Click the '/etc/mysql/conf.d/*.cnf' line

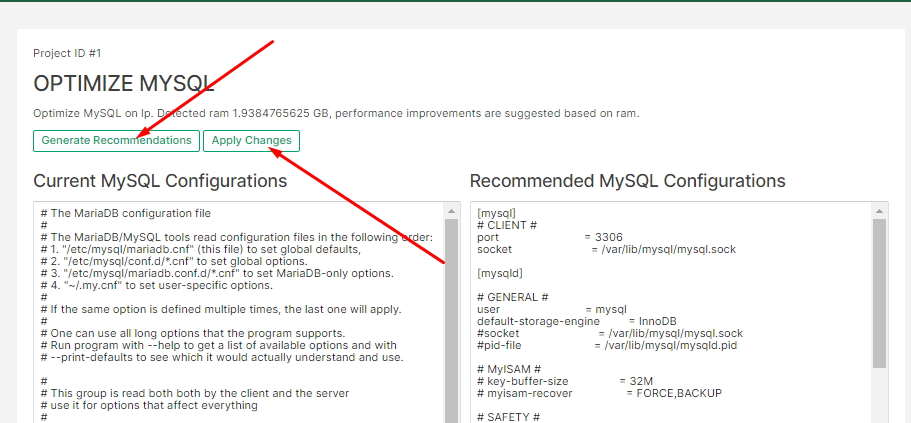174,261
